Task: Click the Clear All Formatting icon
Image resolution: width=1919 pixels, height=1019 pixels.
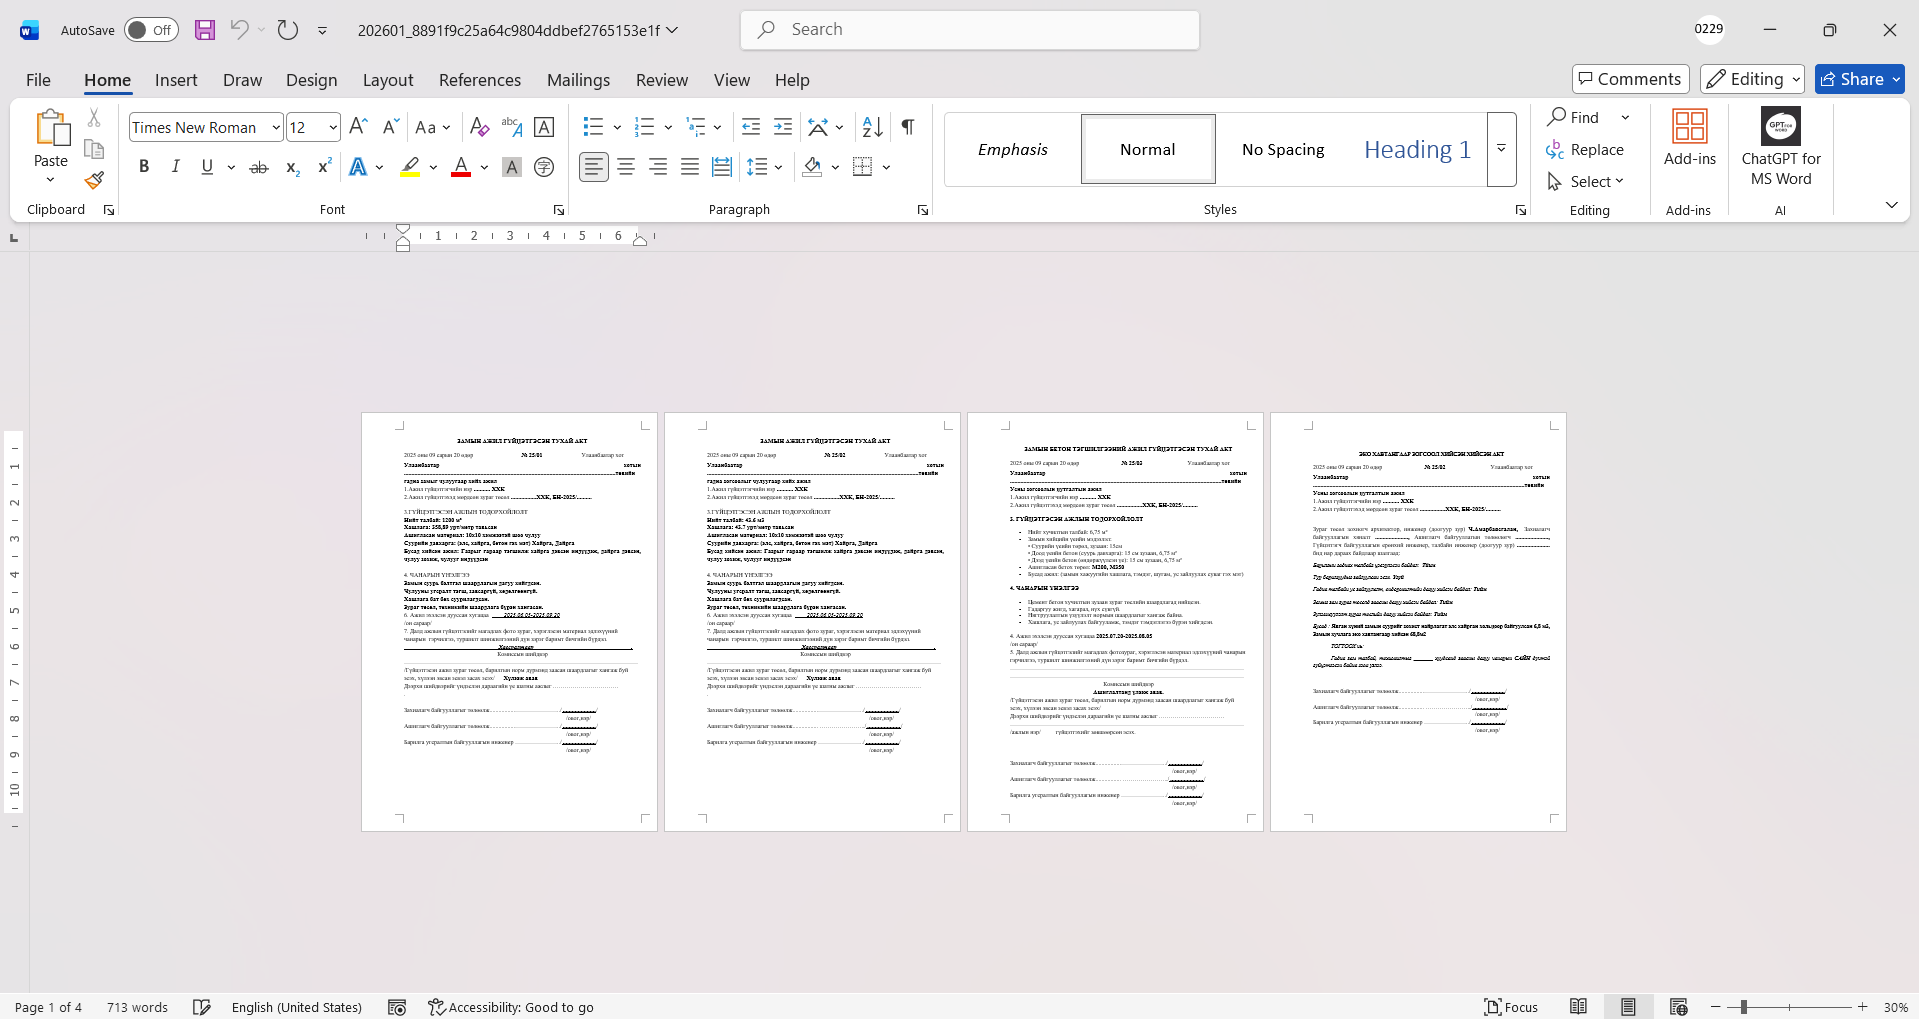Action: click(x=479, y=127)
